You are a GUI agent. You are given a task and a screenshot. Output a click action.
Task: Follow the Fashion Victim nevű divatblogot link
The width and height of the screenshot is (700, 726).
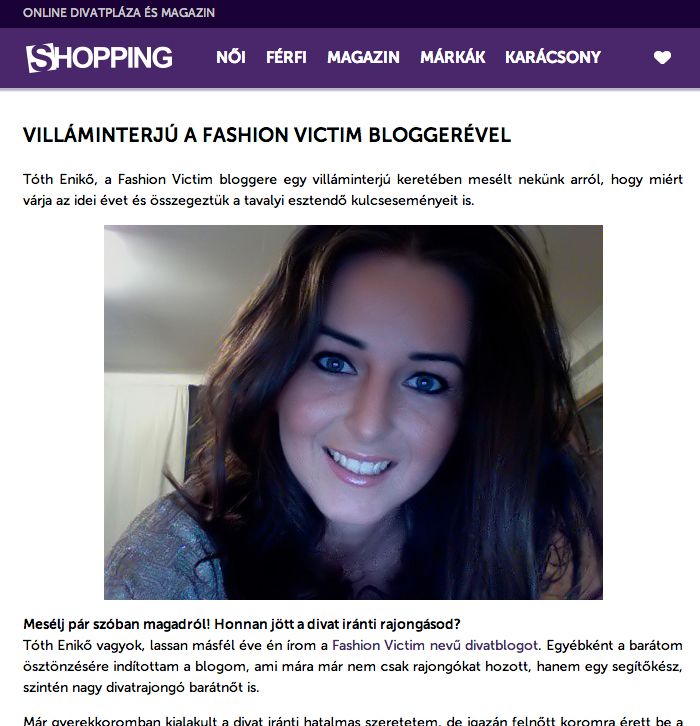tap(435, 645)
